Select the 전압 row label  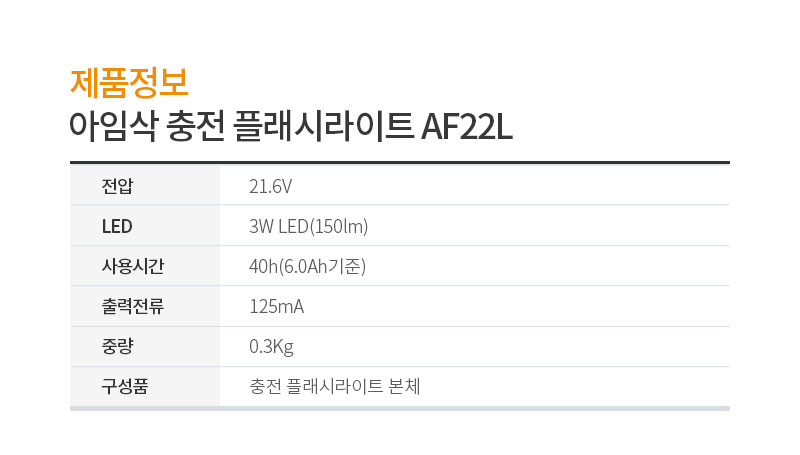117,186
